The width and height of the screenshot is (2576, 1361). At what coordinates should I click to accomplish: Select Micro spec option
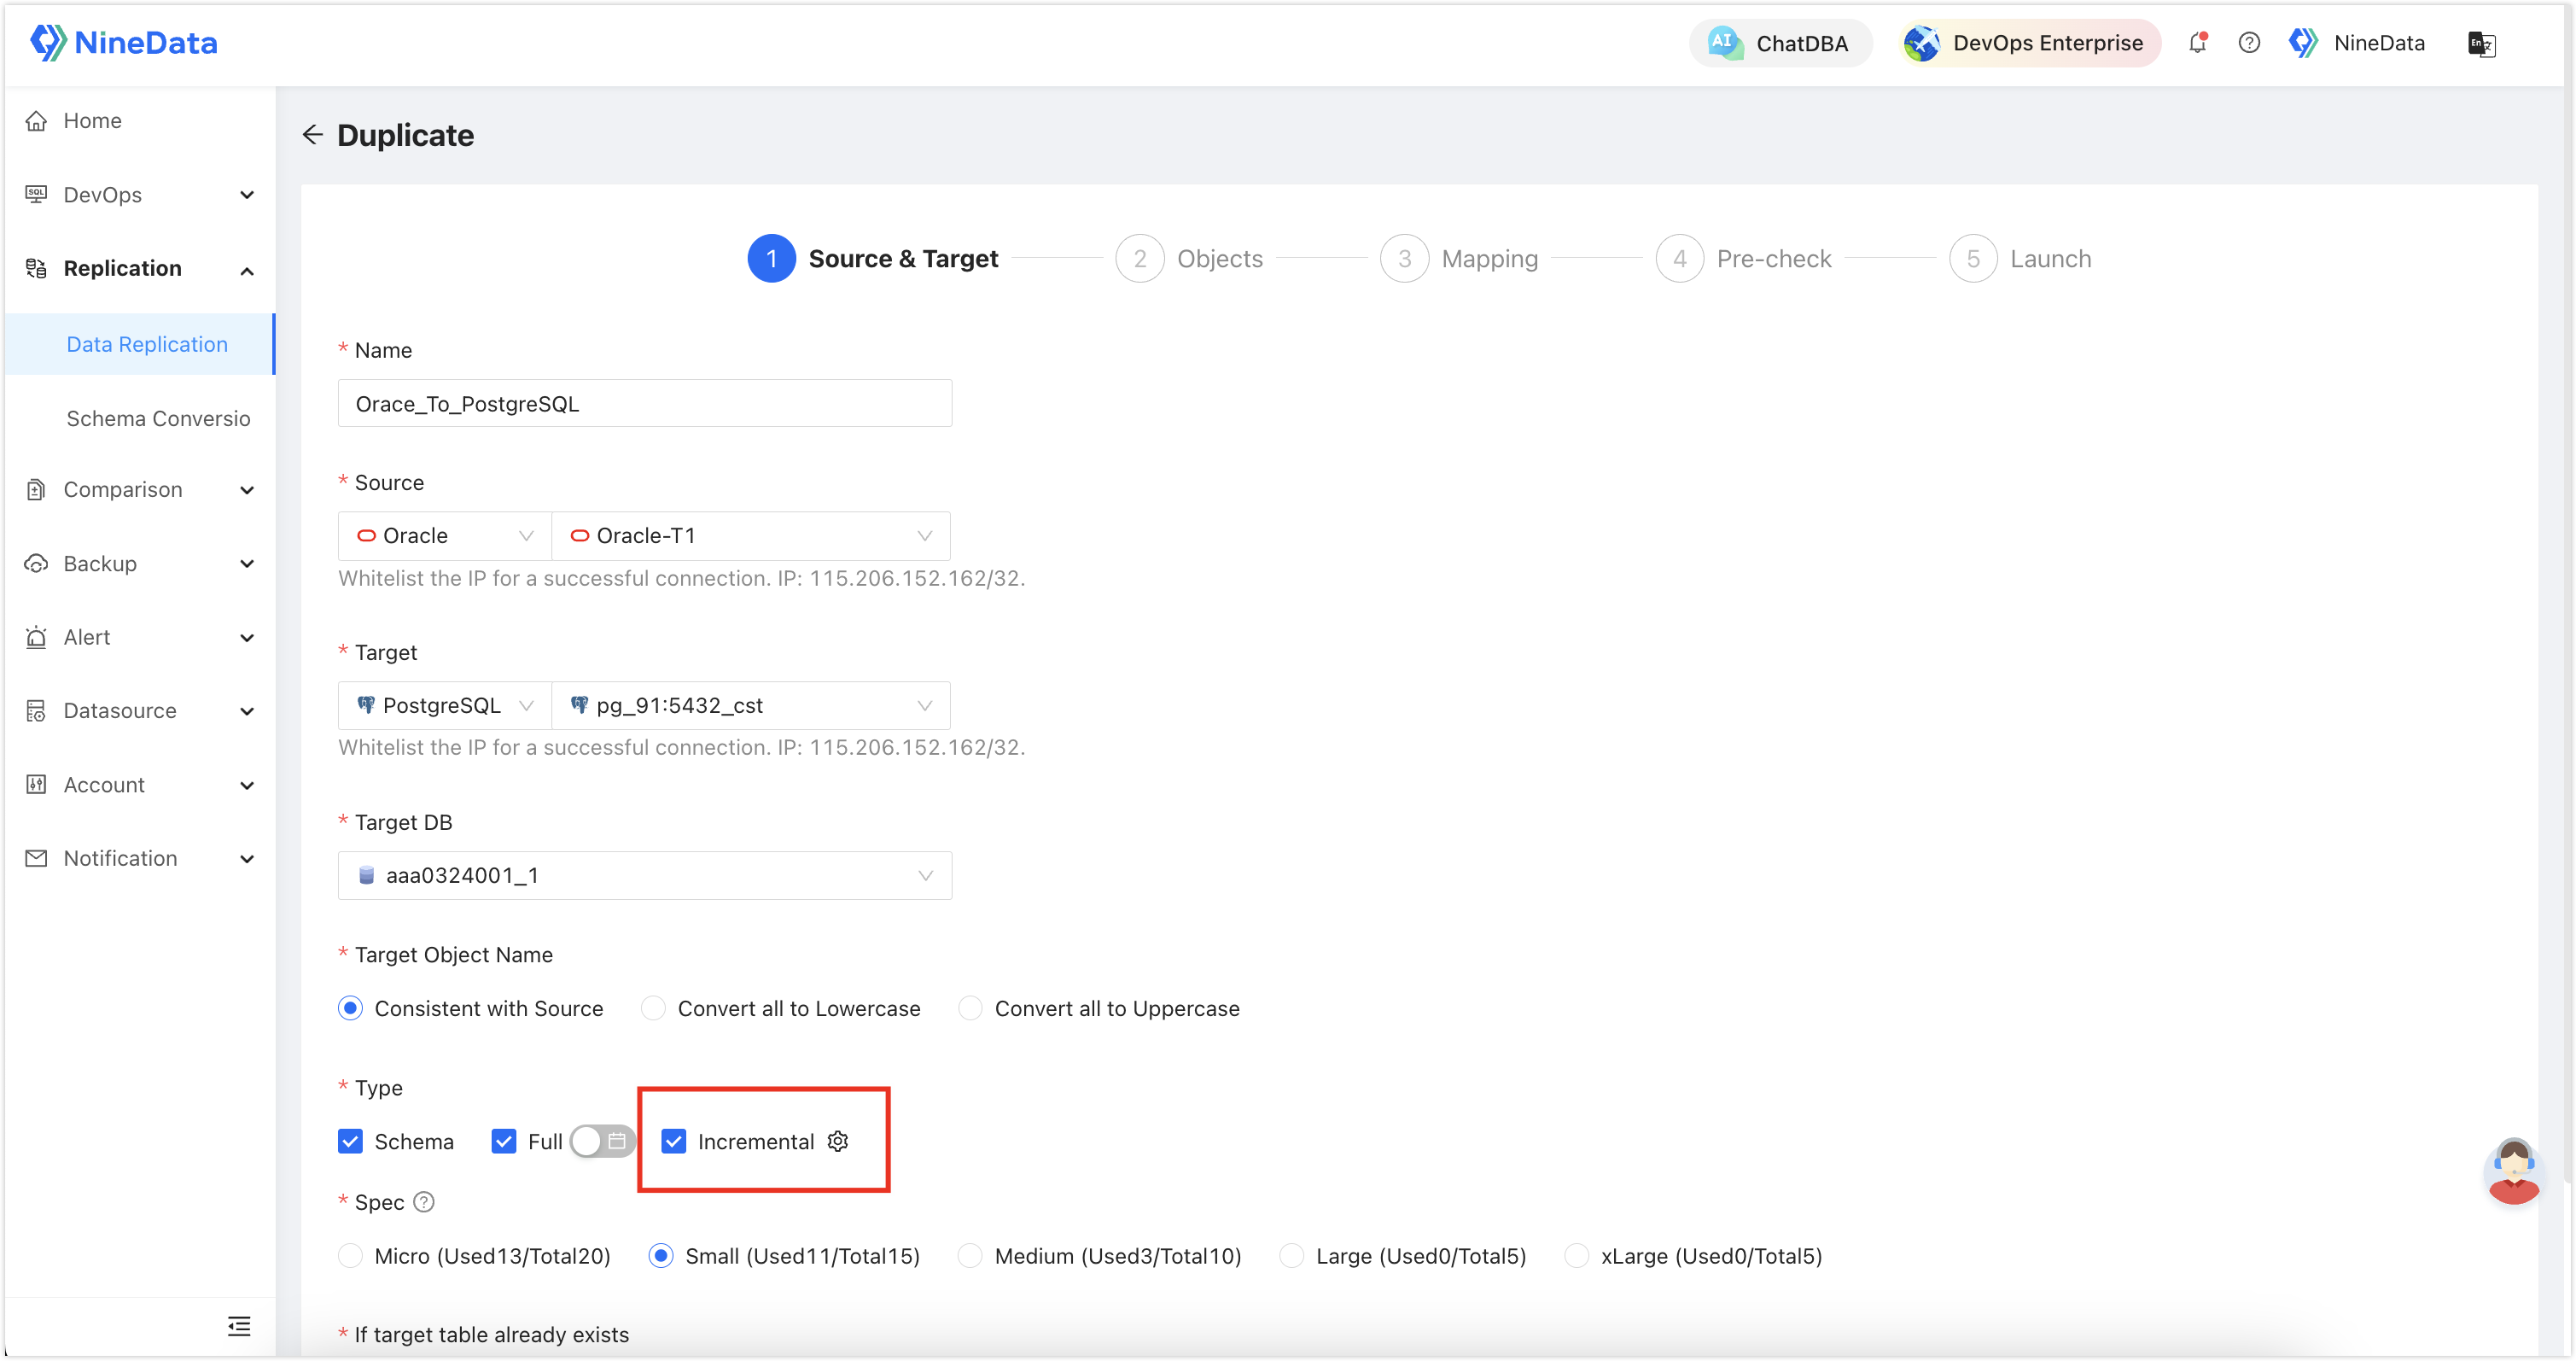pos(350,1256)
